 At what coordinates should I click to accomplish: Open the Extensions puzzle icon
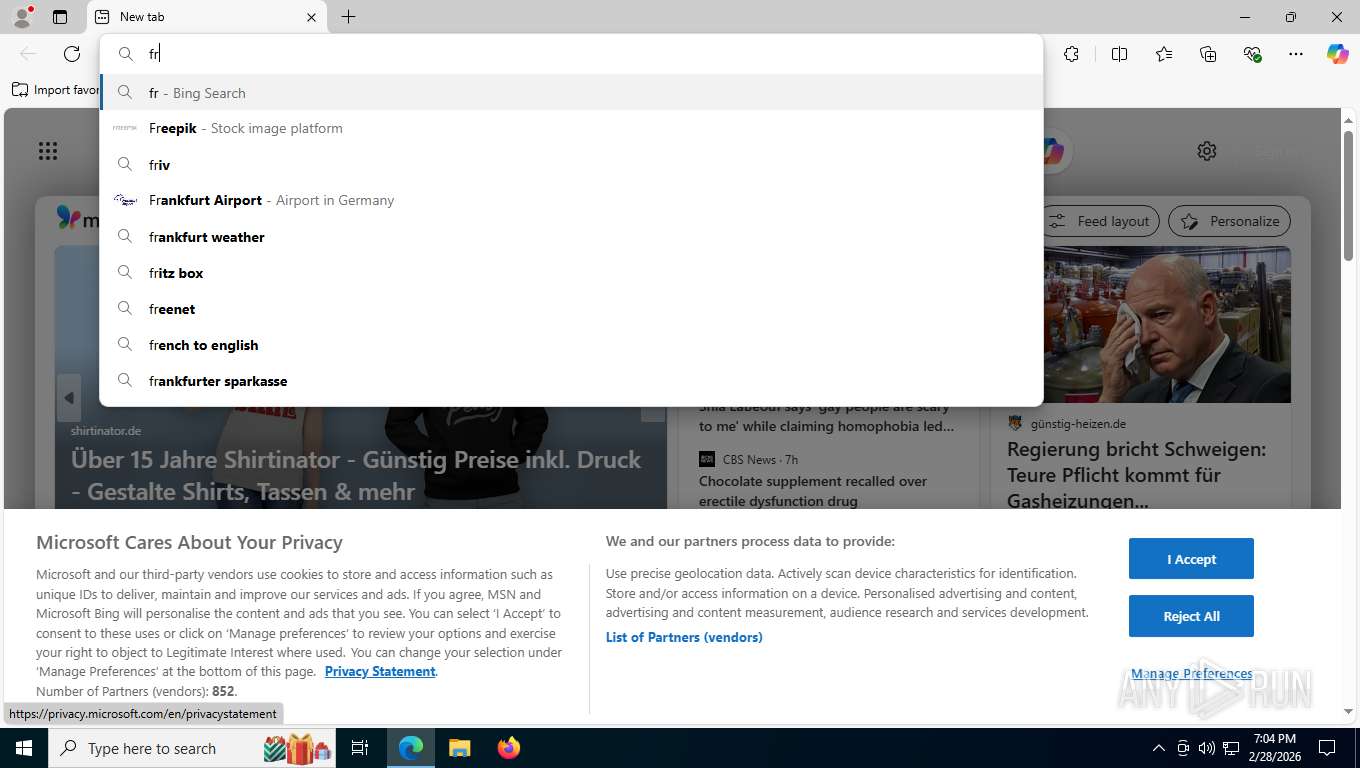[x=1071, y=54]
